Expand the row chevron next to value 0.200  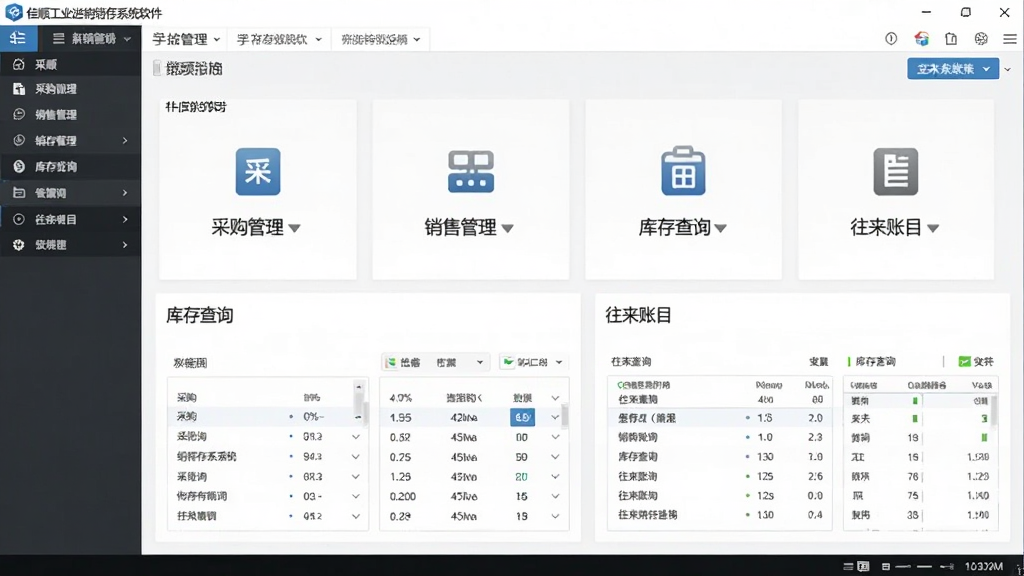point(555,496)
